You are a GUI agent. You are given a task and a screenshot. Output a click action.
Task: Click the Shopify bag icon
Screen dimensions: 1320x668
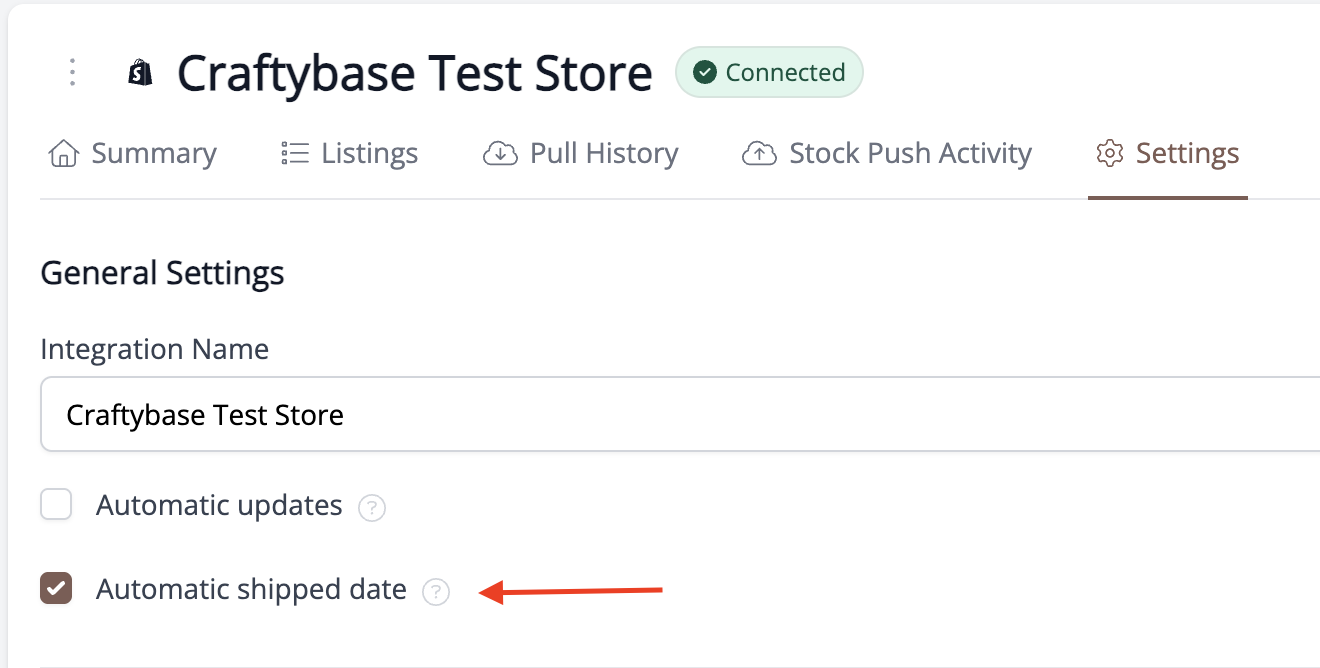pos(141,73)
